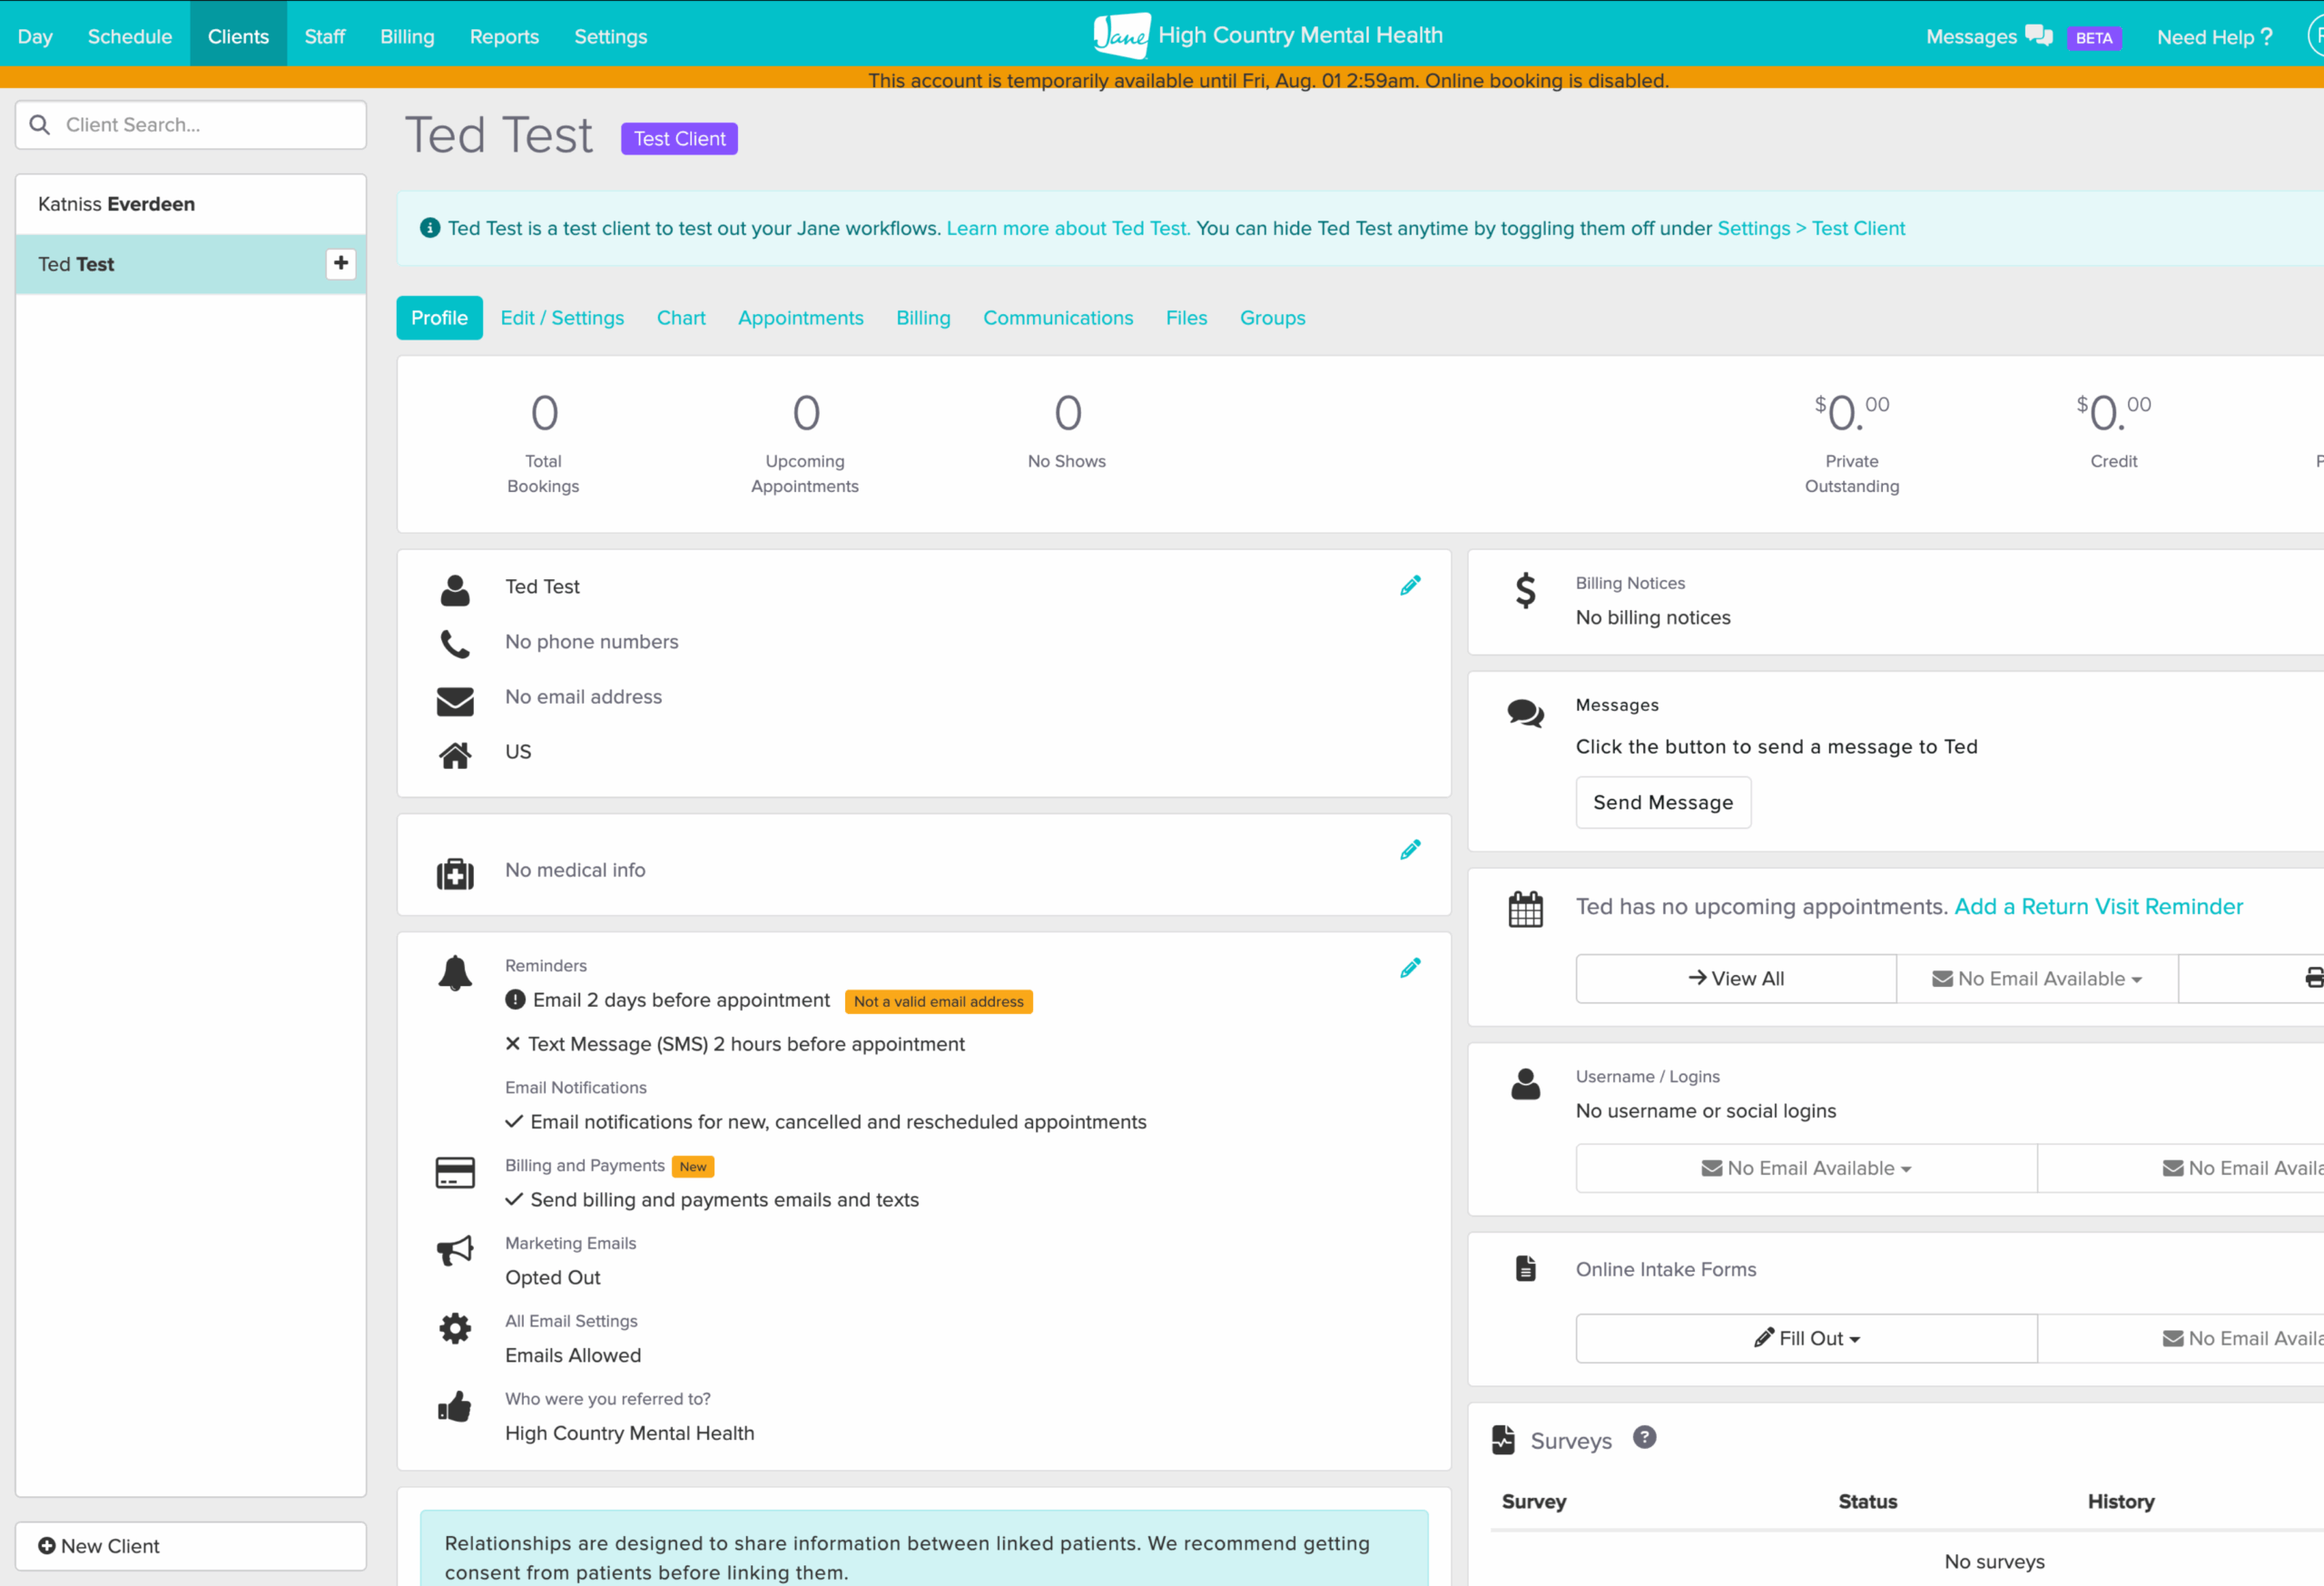Click Settings > Test Client link
Image resolution: width=2324 pixels, height=1586 pixels.
[x=1810, y=228]
